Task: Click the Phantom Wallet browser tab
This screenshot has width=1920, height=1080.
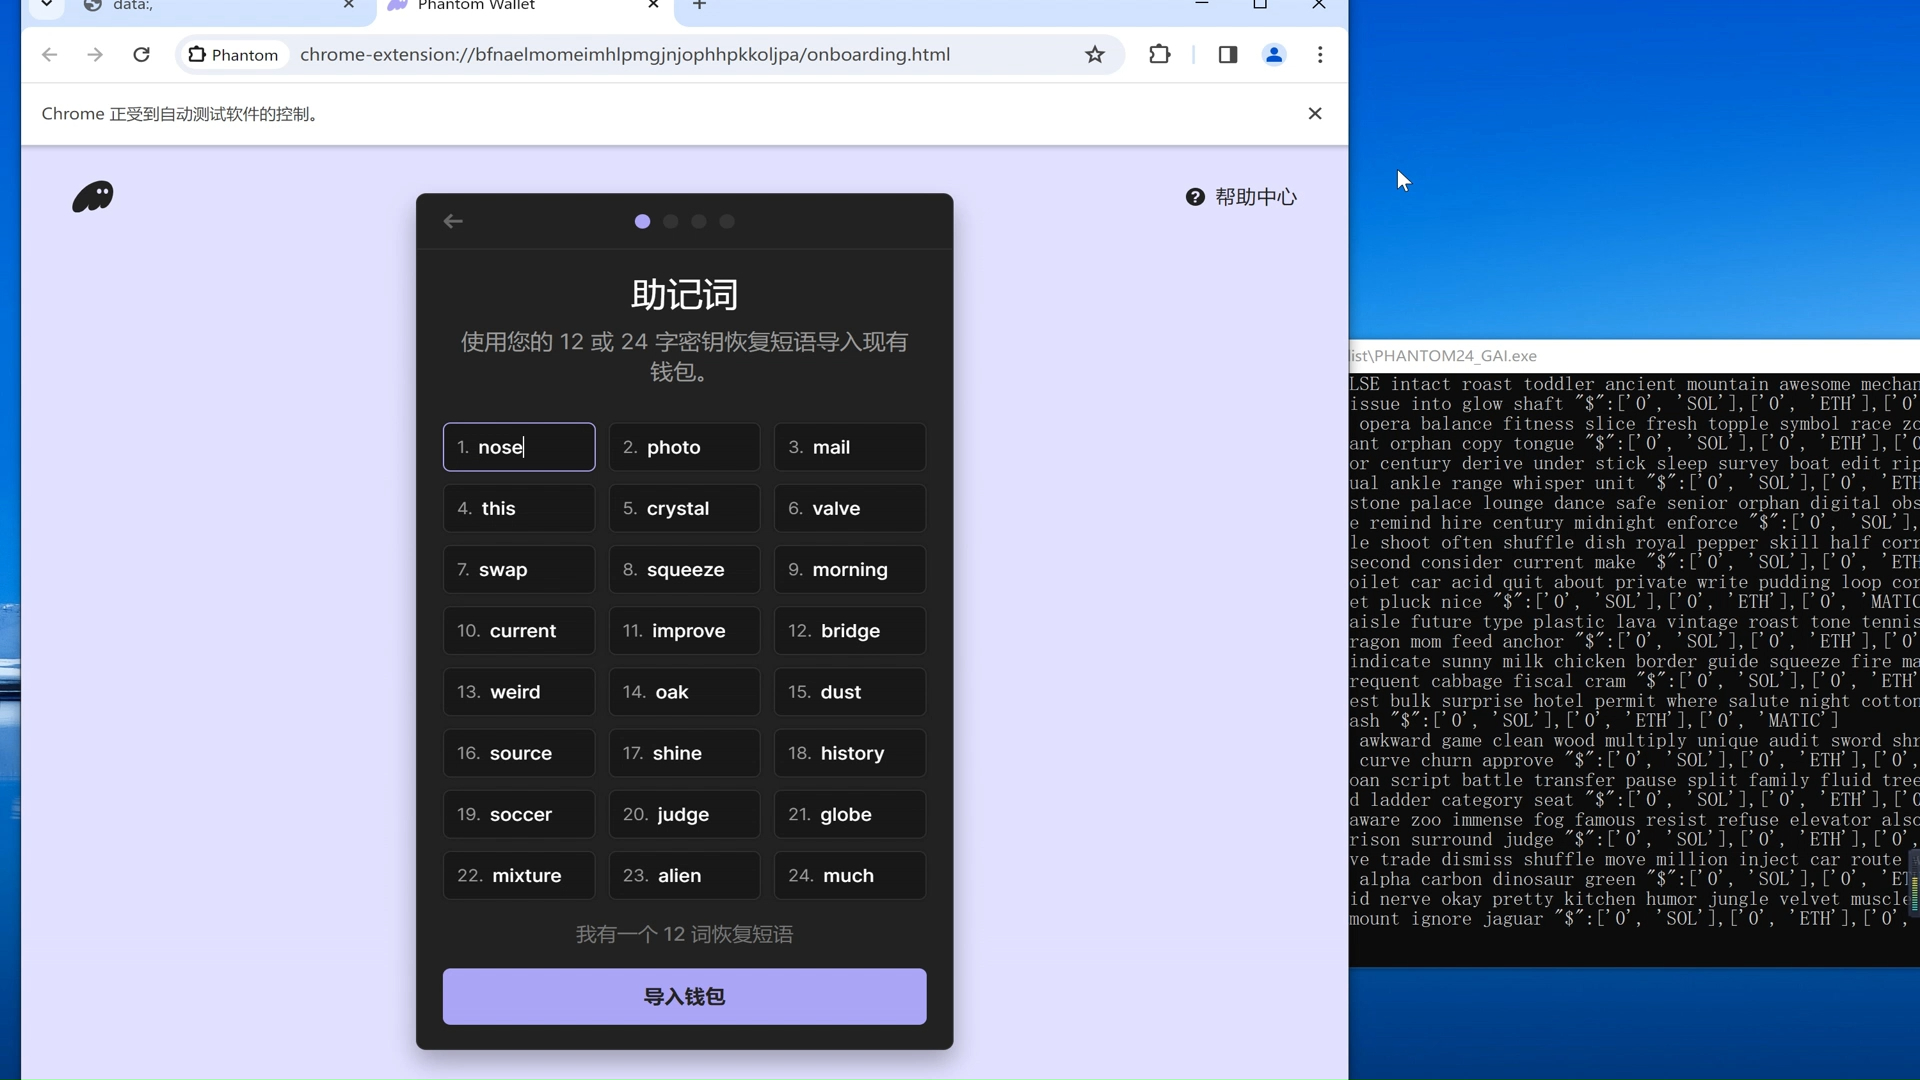Action: click(x=525, y=7)
